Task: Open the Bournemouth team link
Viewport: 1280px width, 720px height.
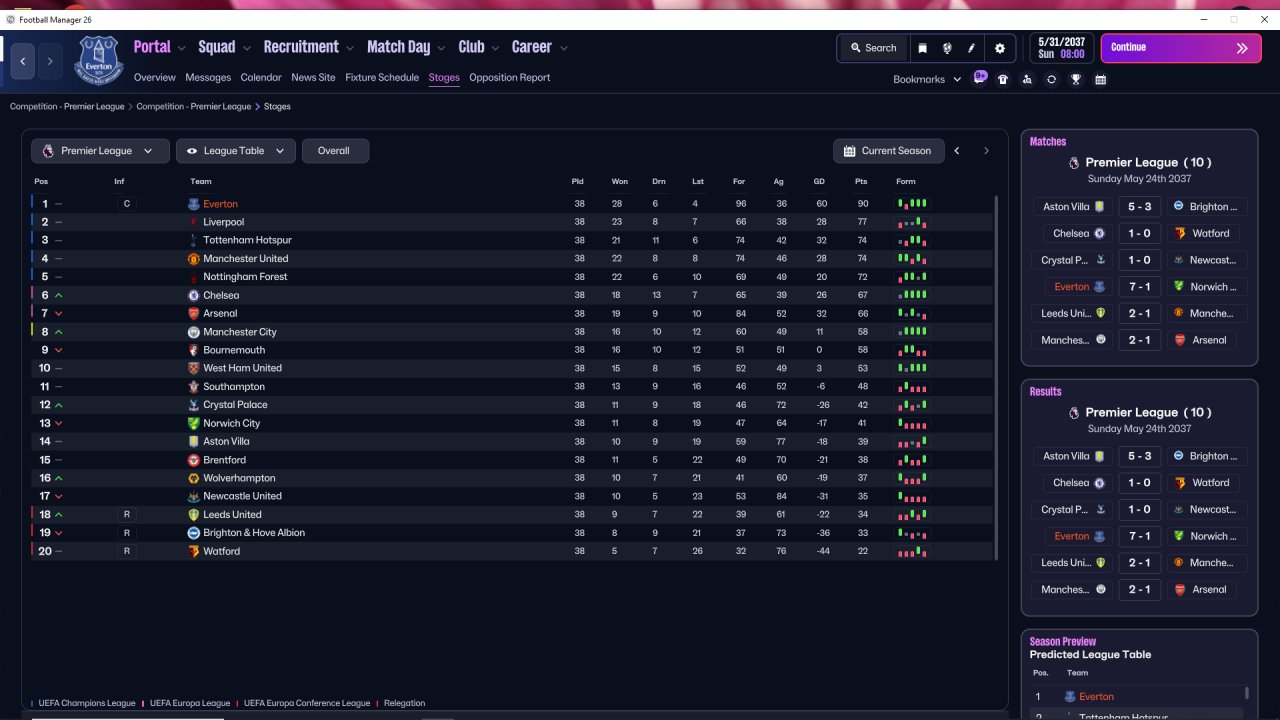Action: 234,350
